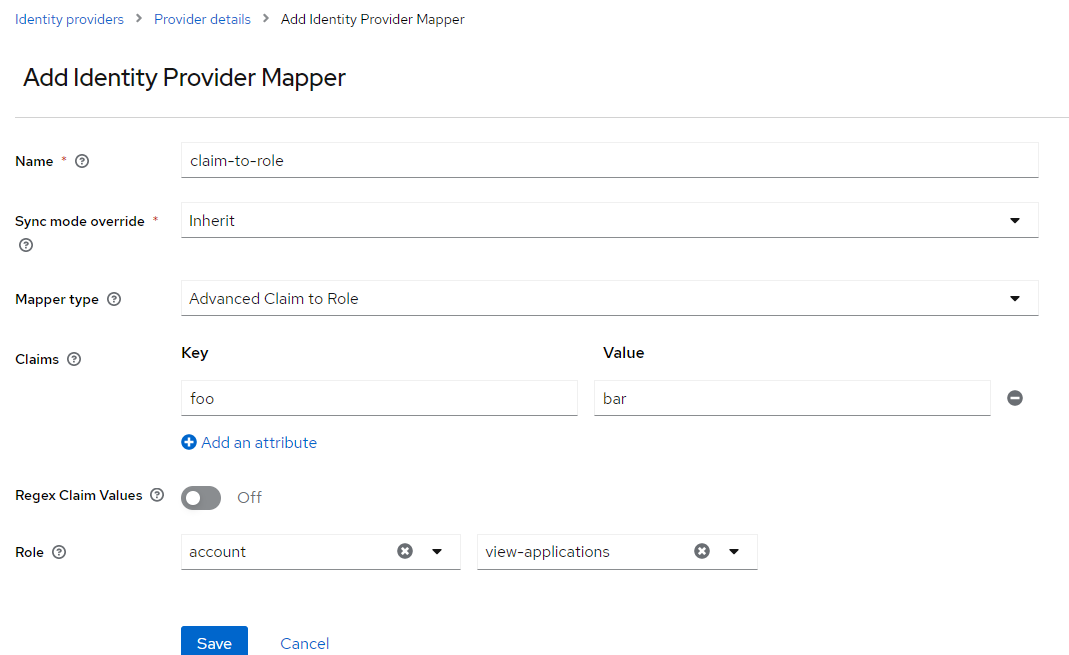Expand the Mapper type dropdown
1069x655 pixels.
click(x=1015, y=298)
